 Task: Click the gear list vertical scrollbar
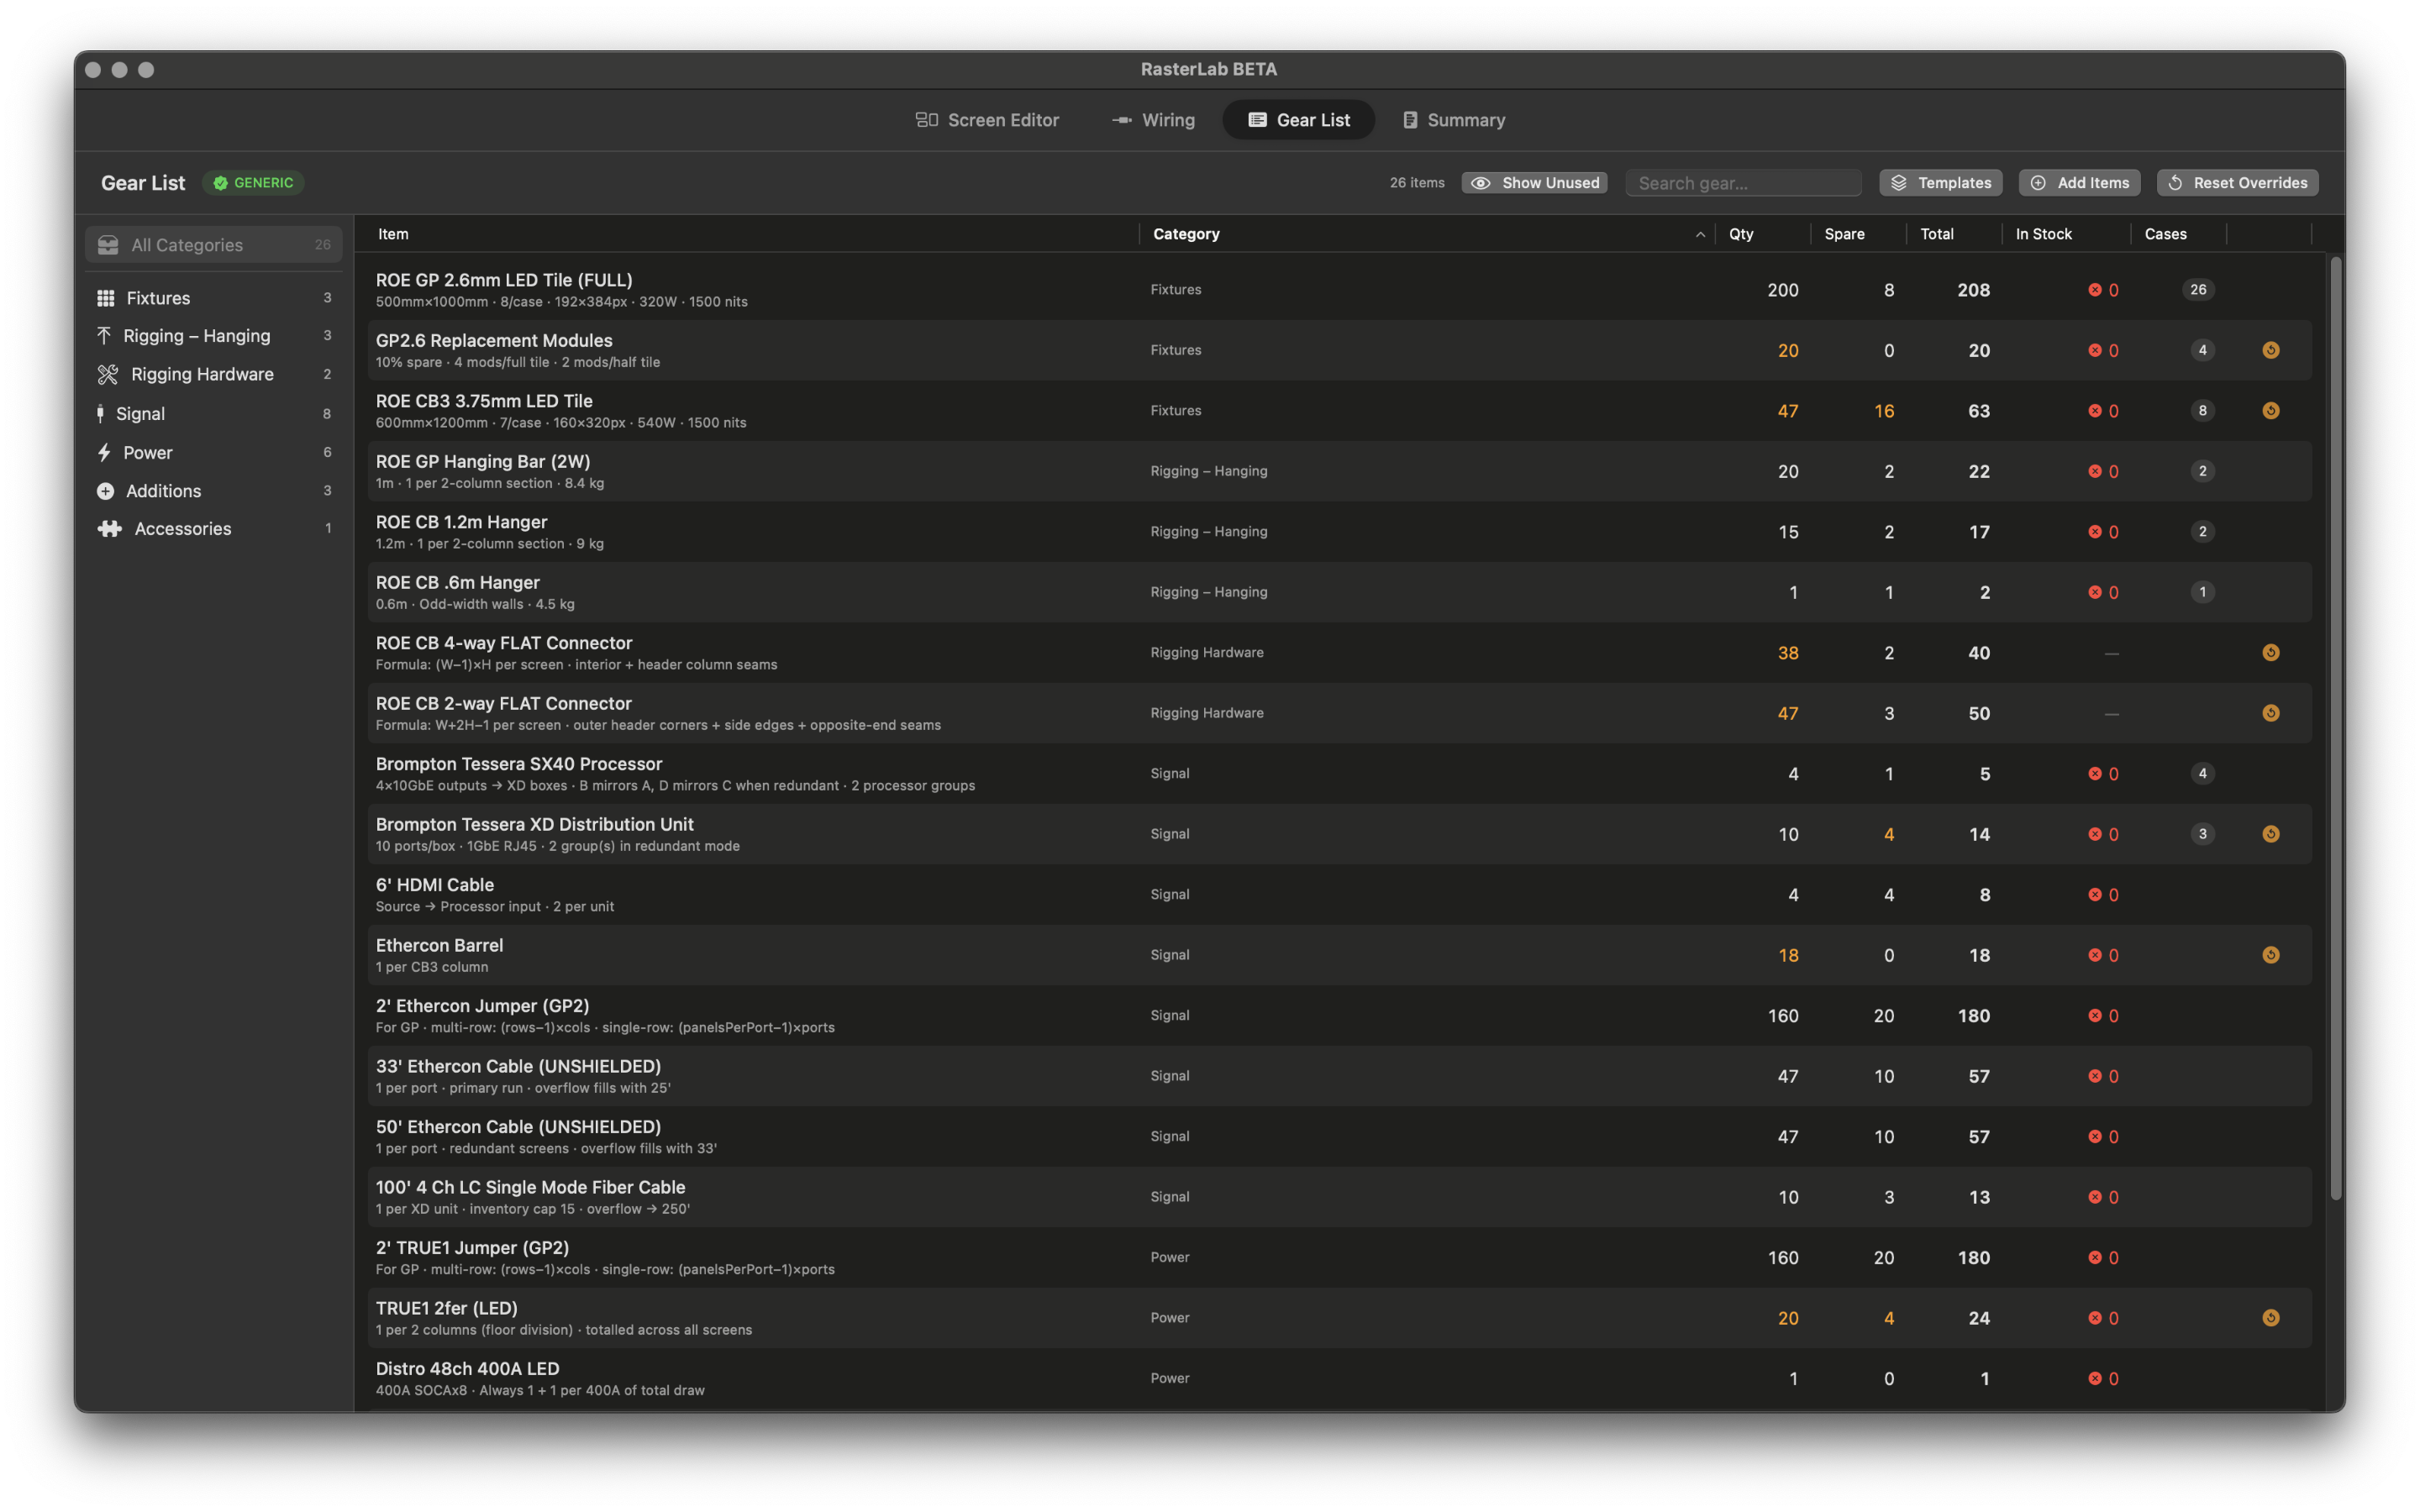(x=2335, y=728)
